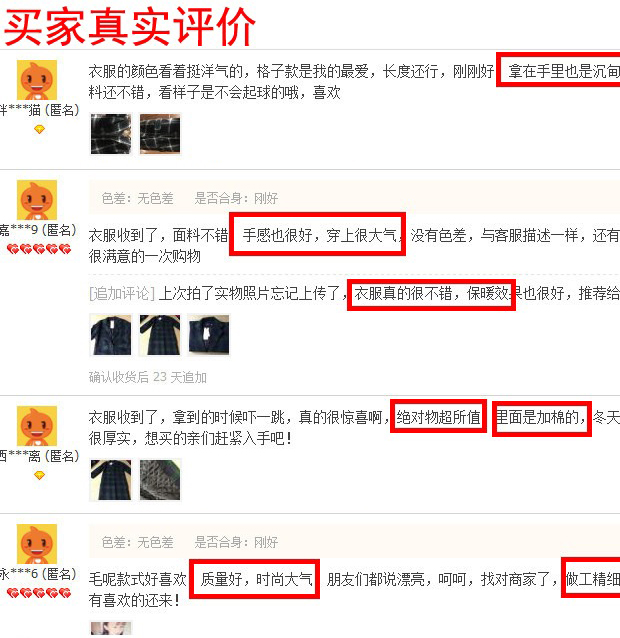Viewport: 620px width, 638px height.
Task: Open quilted lining photo in third review
Action: pos(160,480)
